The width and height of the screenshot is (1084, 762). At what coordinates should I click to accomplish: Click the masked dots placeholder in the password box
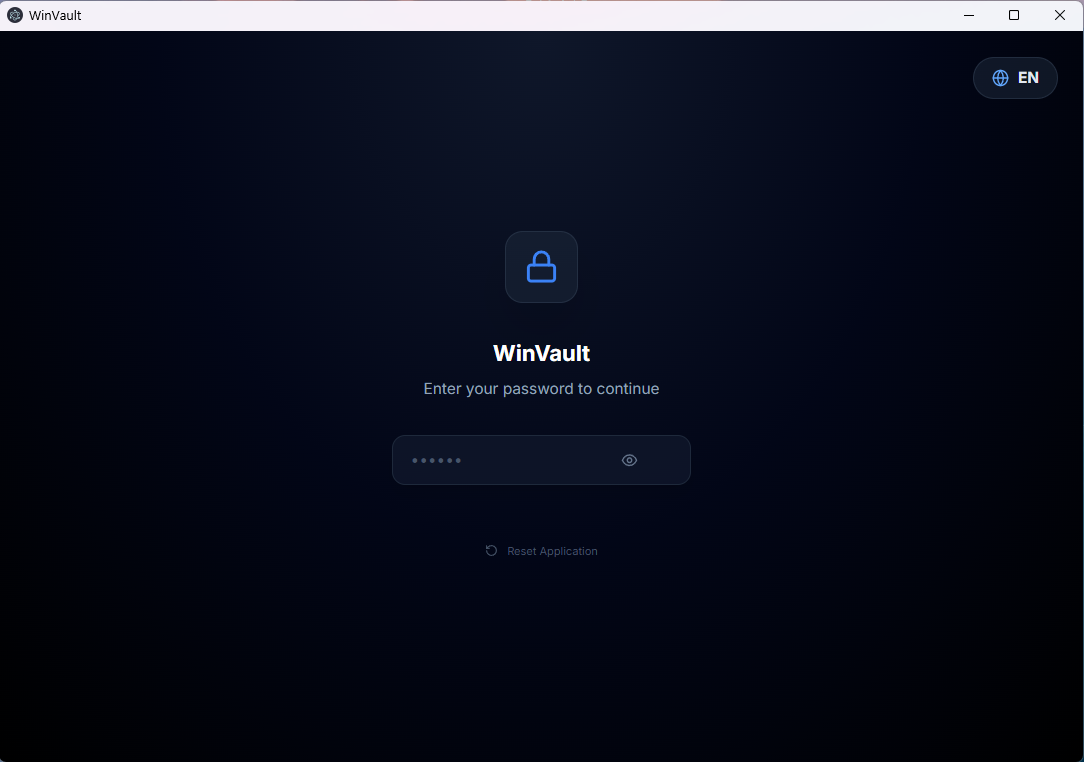point(436,461)
